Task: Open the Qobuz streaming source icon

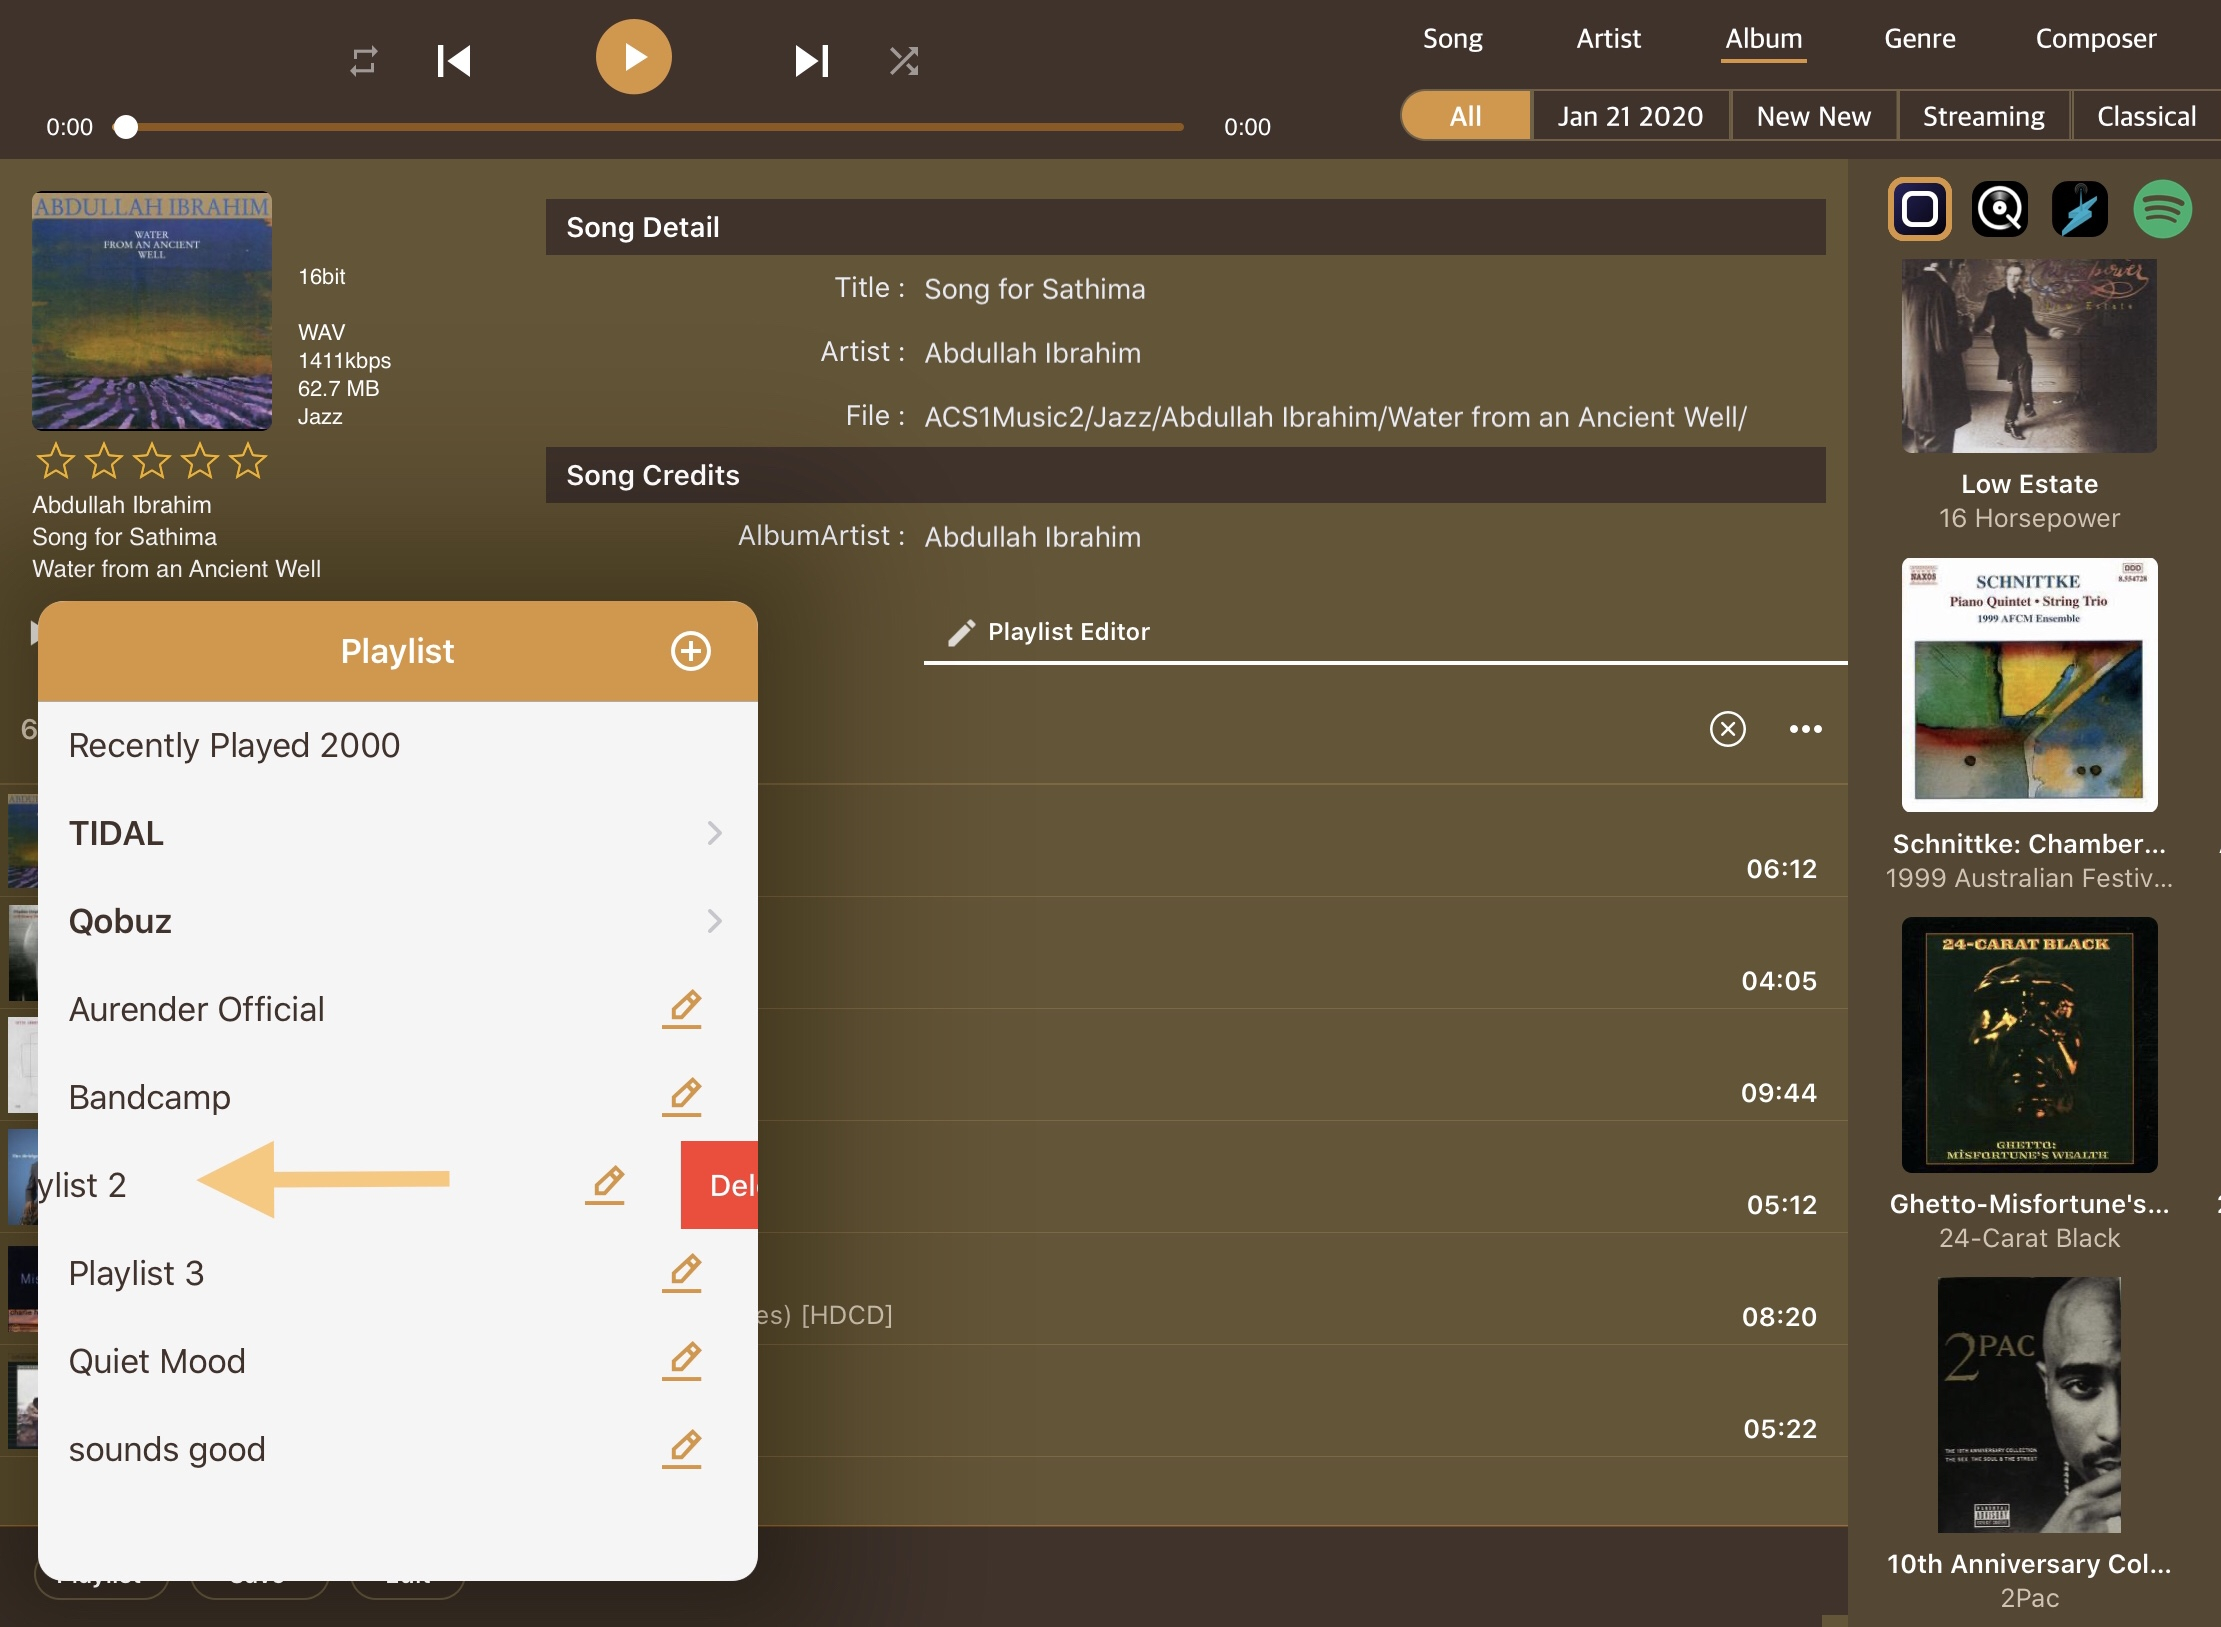Action: pos(1999,209)
